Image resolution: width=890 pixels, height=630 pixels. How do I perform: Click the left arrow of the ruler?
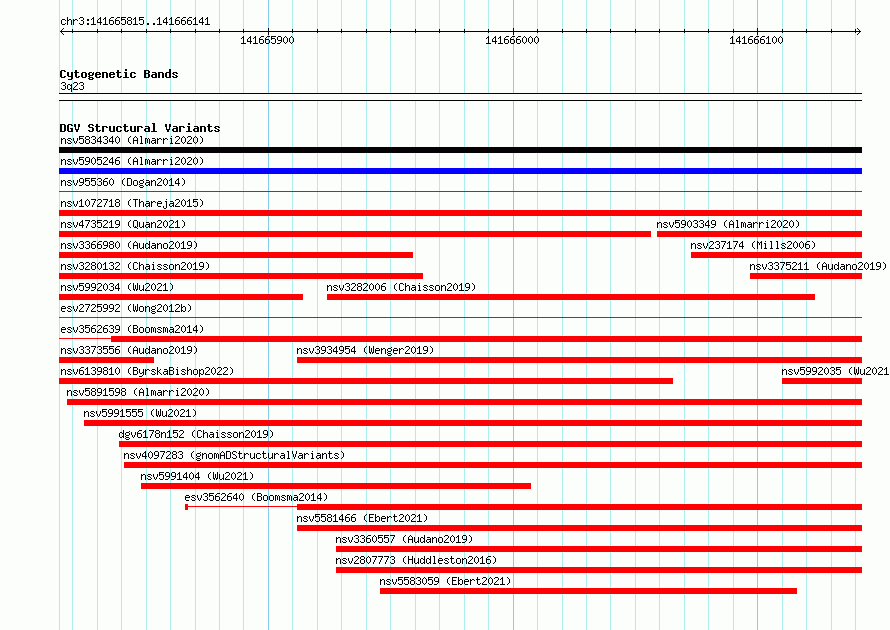point(63,31)
